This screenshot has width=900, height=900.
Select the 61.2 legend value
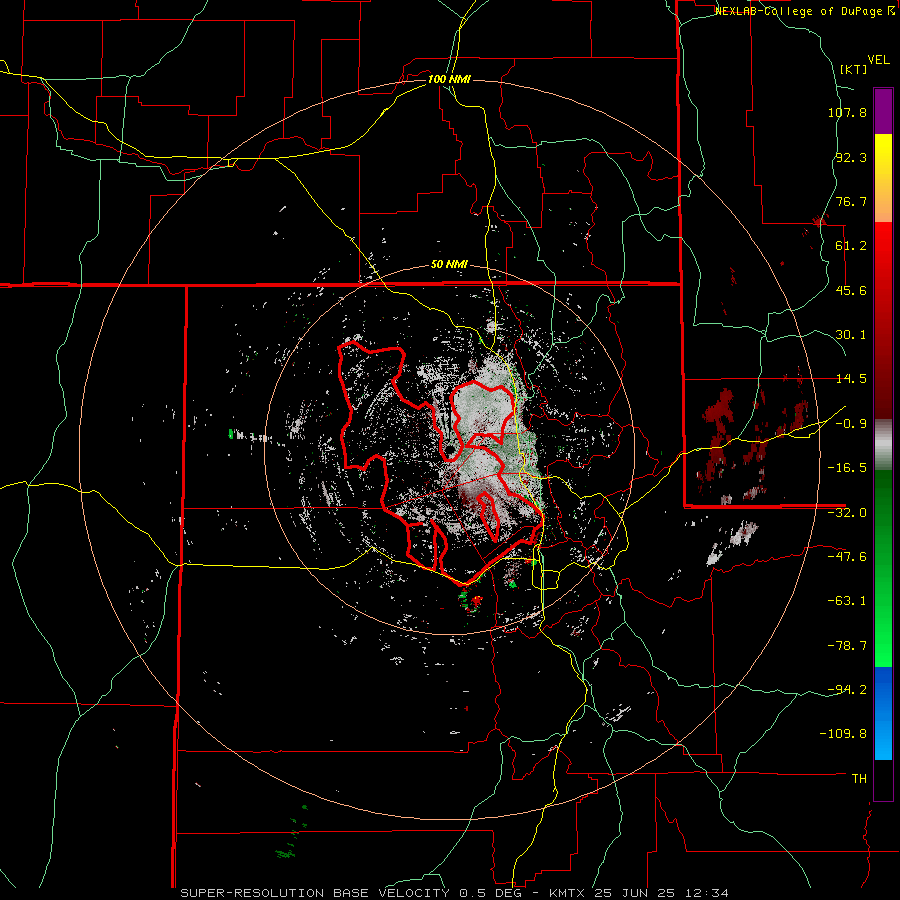851,246
